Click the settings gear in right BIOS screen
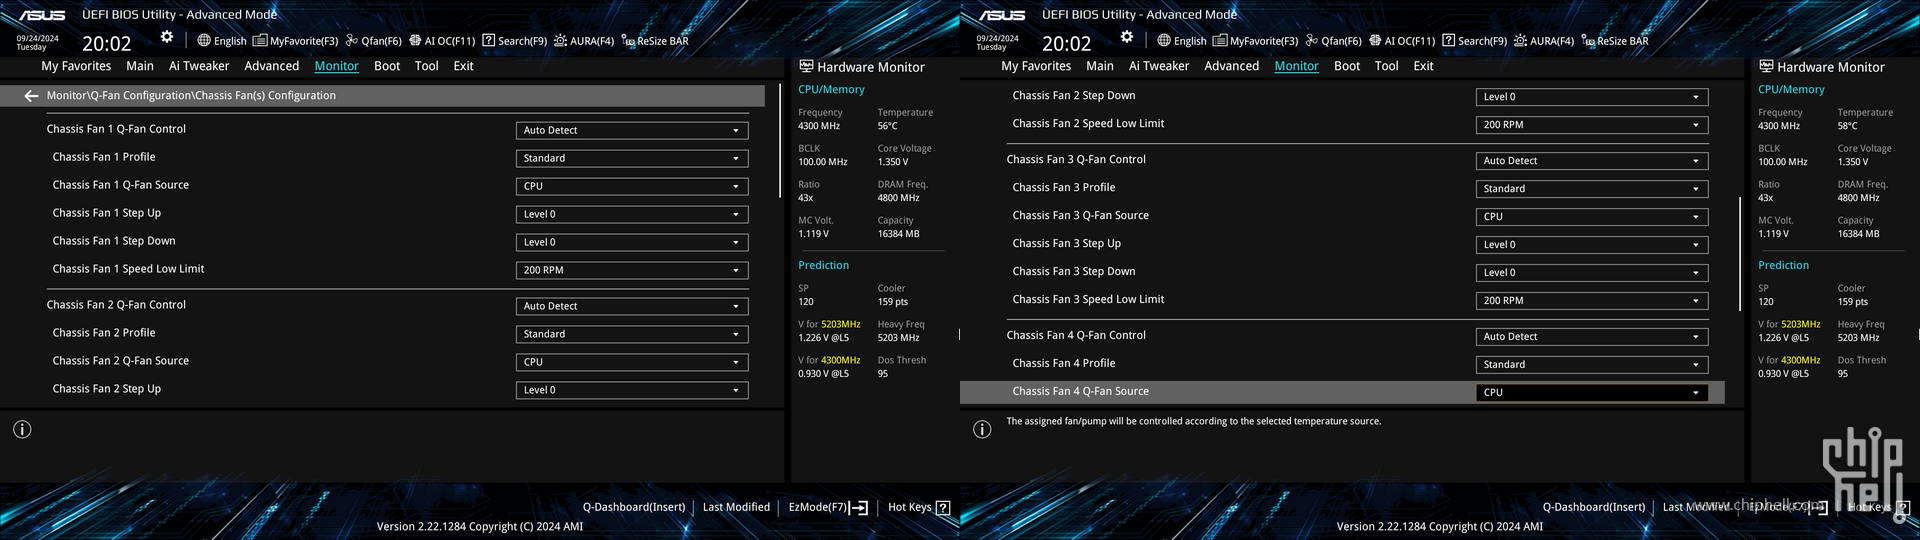The image size is (1920, 540). (1127, 37)
